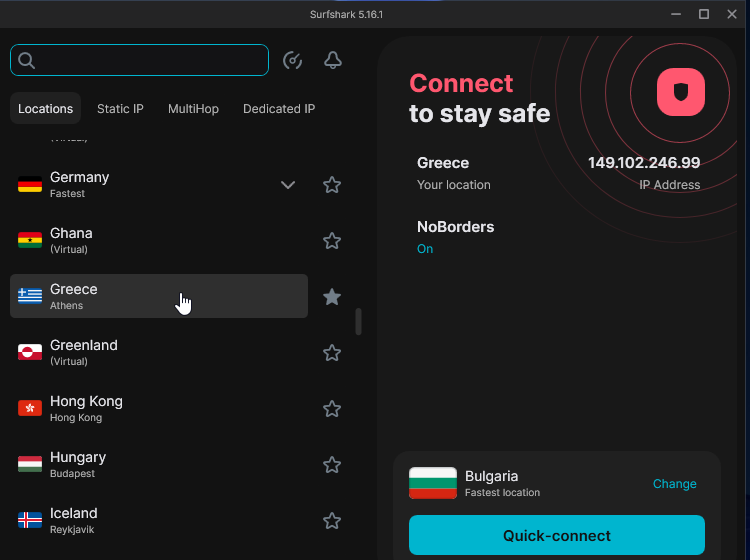Click the Ghana flag icon
Image resolution: width=750 pixels, height=560 pixels.
(30, 241)
